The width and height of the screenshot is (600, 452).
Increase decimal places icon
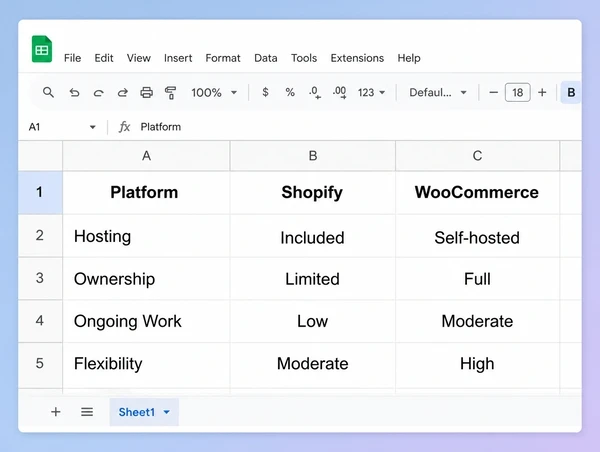click(339, 93)
